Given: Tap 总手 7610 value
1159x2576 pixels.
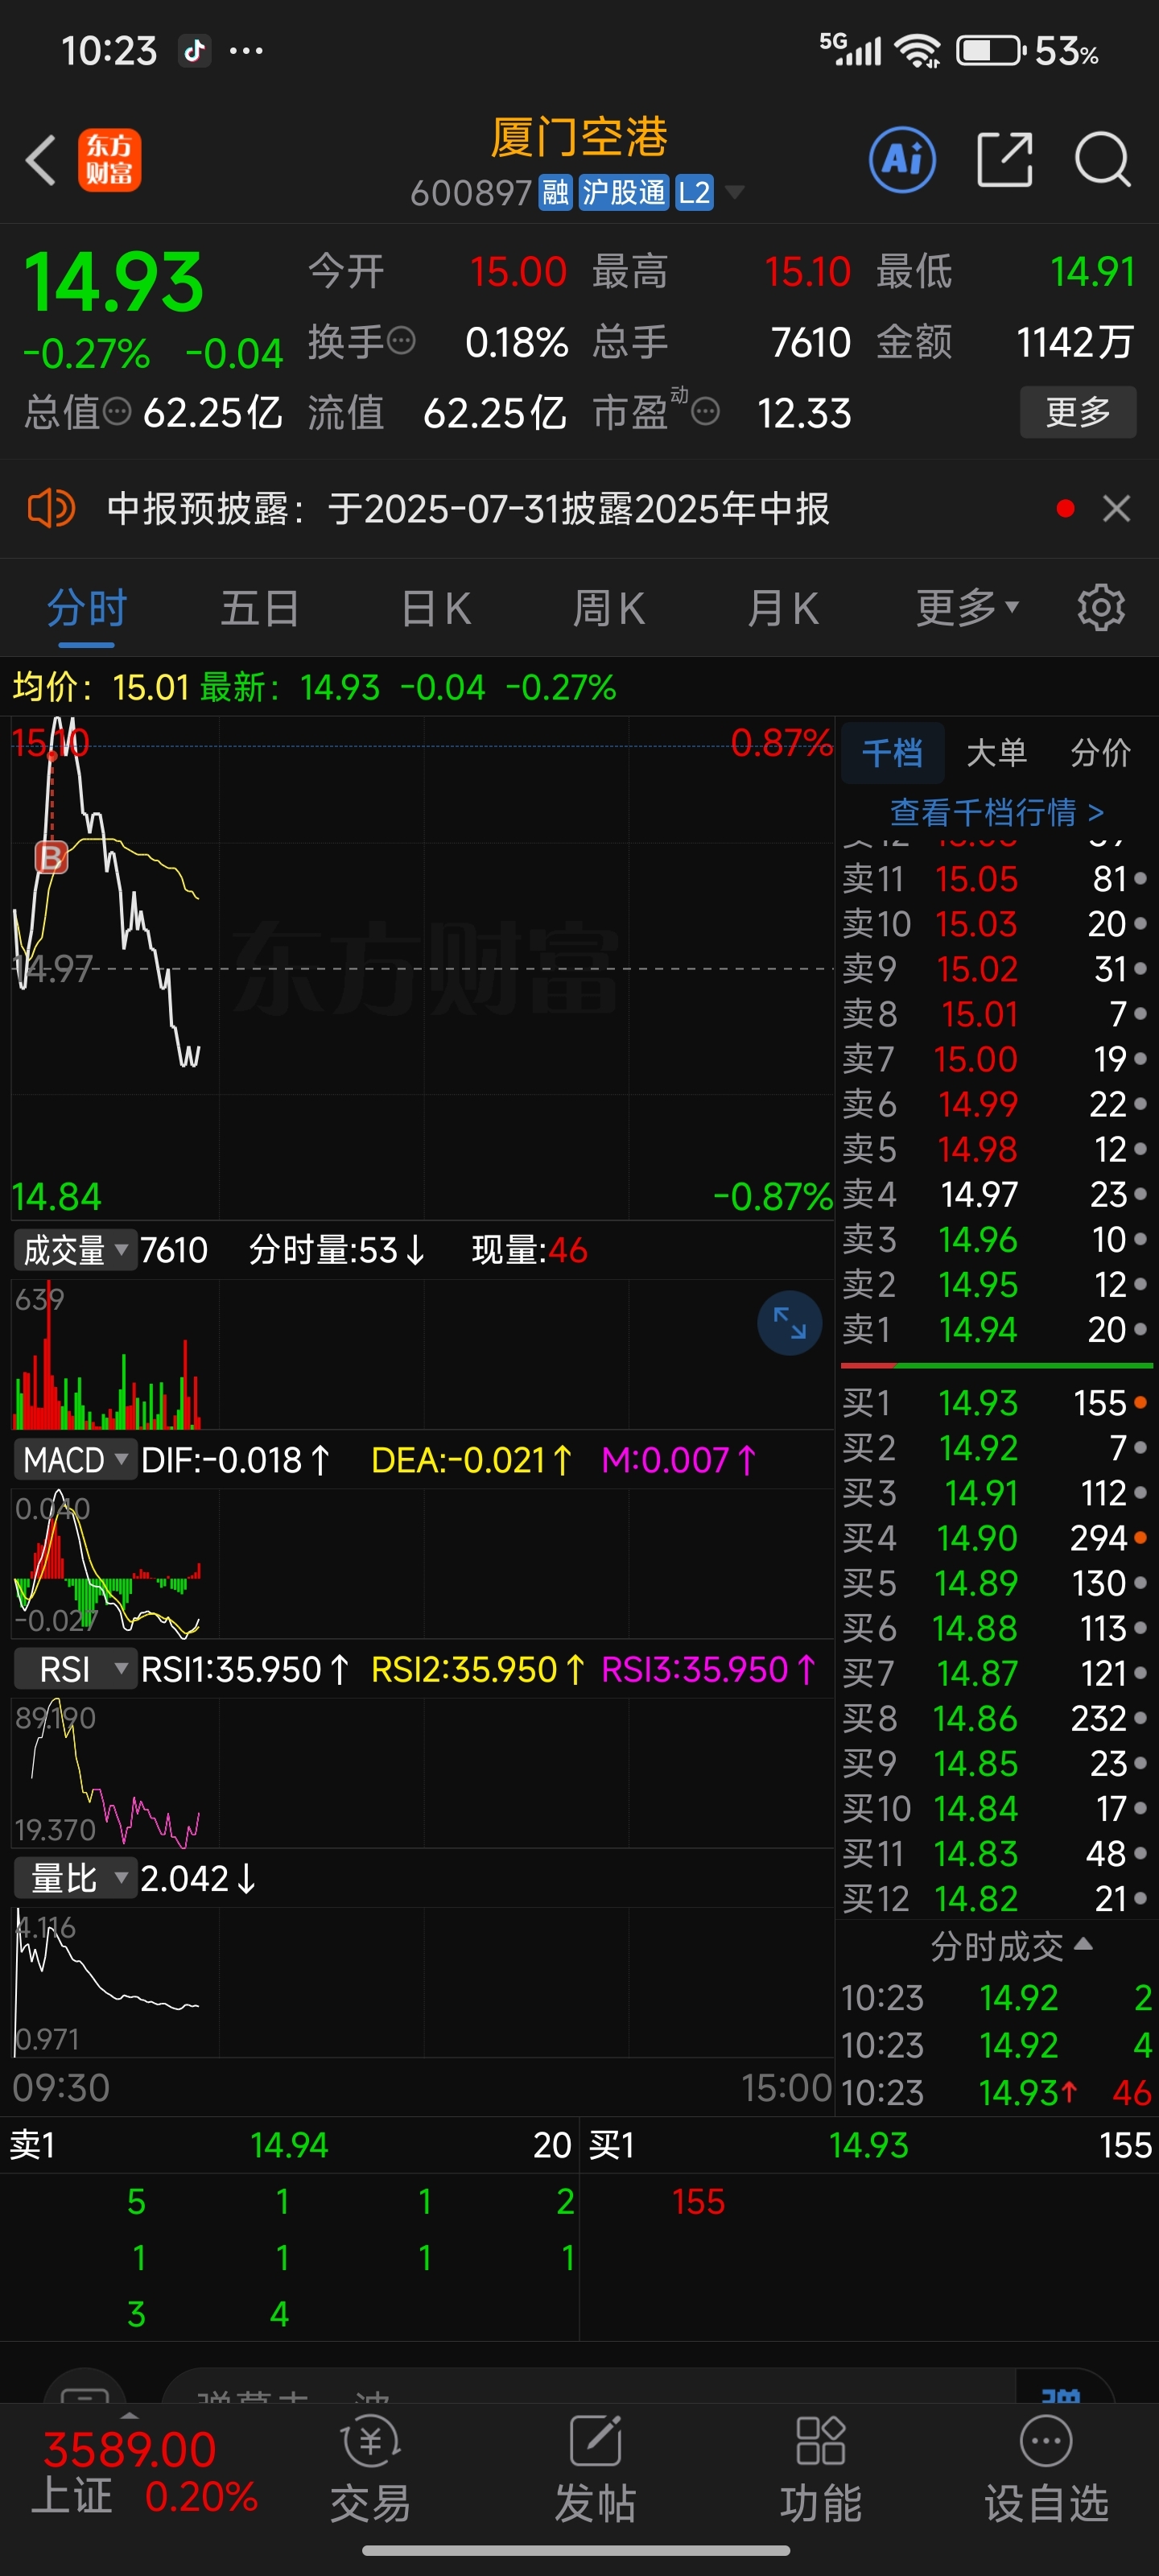Looking at the screenshot, I should pyautogui.click(x=811, y=342).
